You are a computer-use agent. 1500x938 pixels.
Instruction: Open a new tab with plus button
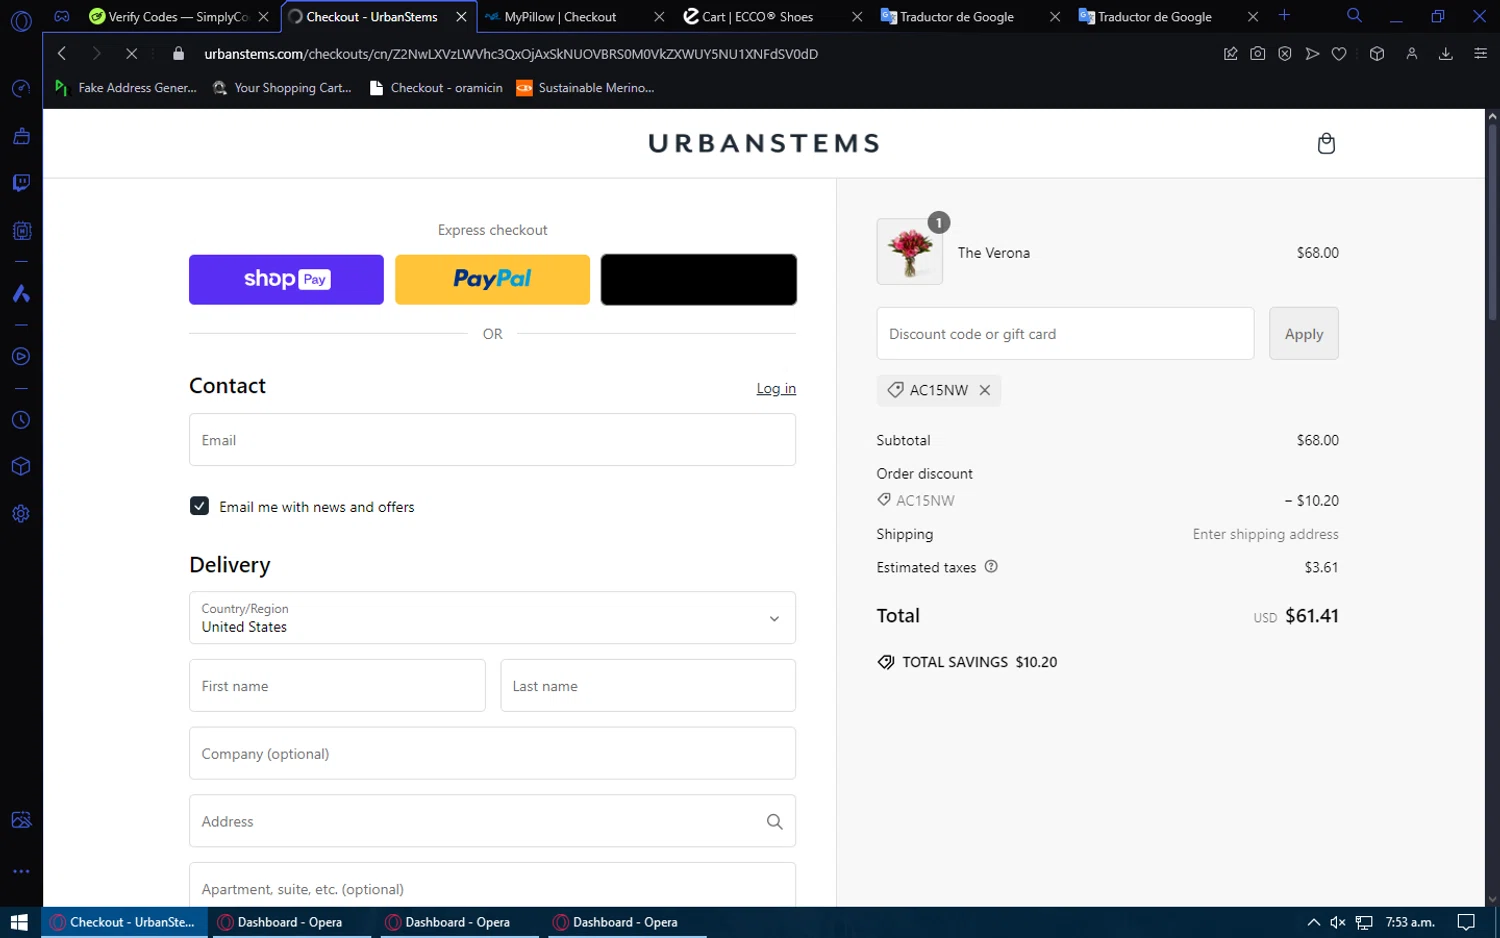point(1285,16)
